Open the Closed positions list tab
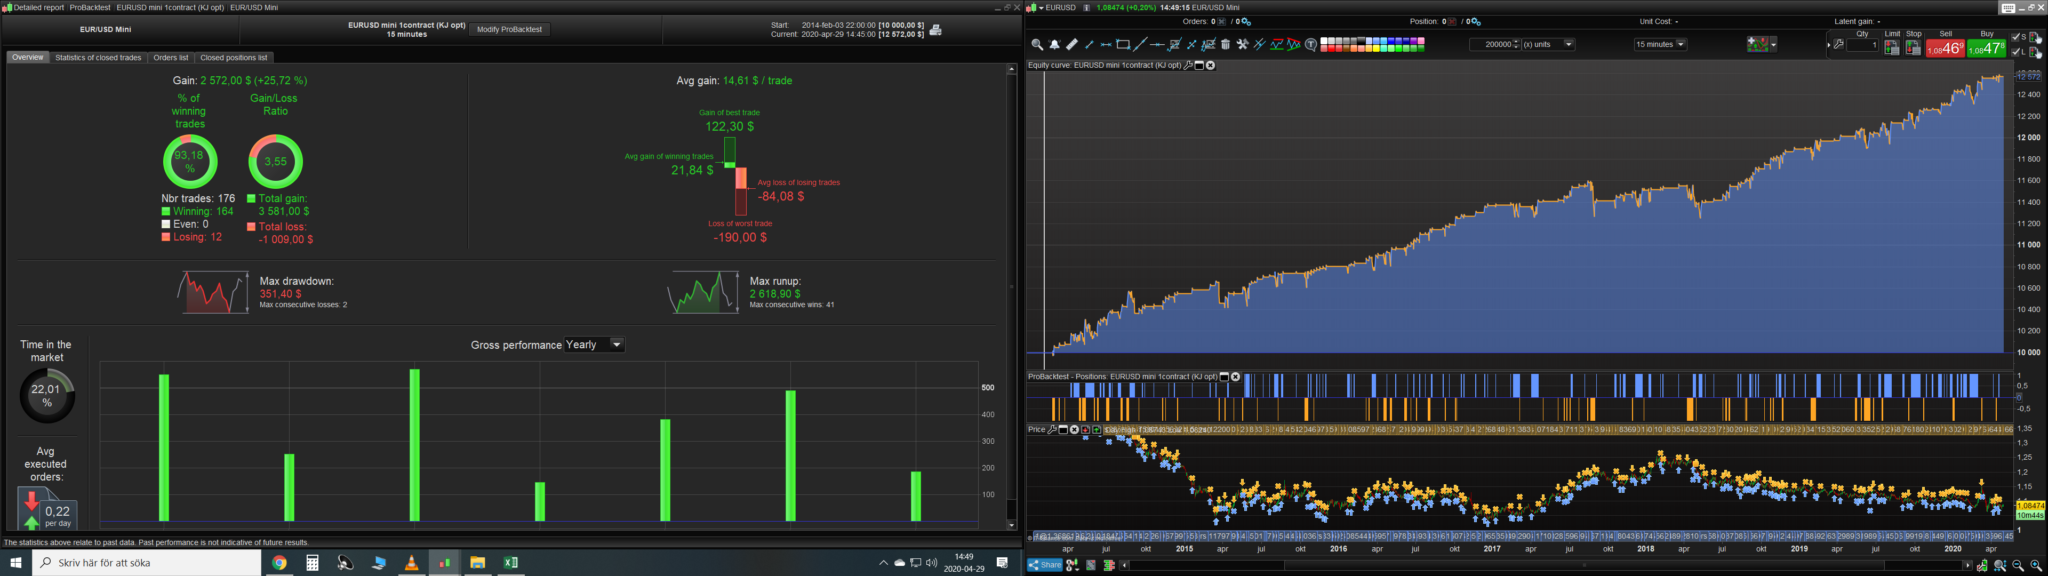The width and height of the screenshot is (2048, 576). pyautogui.click(x=234, y=57)
